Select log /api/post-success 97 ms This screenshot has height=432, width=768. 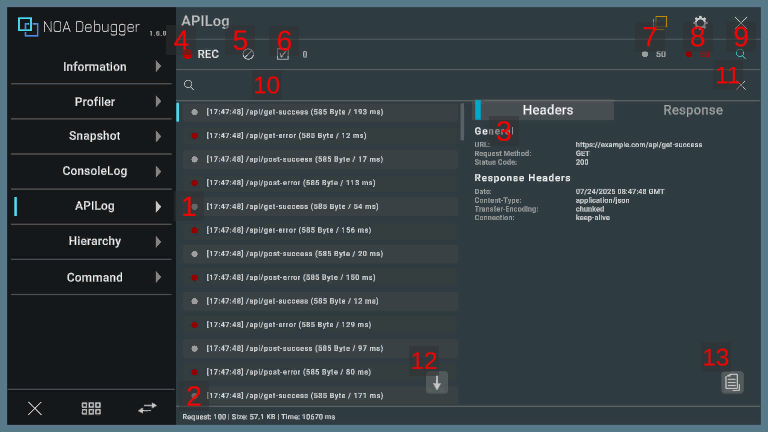click(x=320, y=348)
